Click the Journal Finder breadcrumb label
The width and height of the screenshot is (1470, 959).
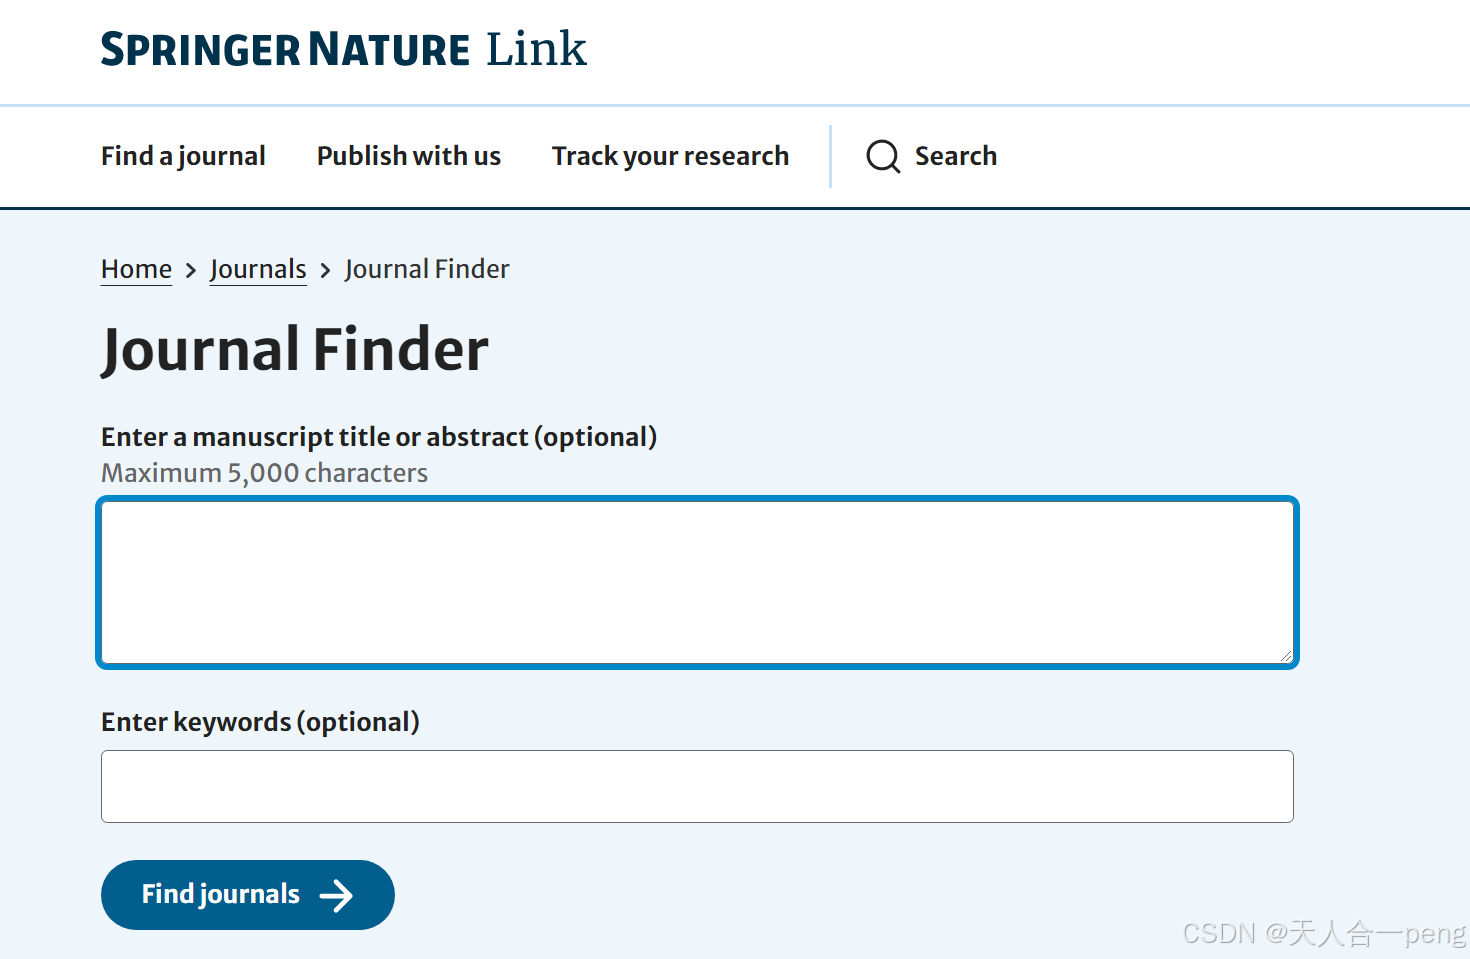[427, 269]
